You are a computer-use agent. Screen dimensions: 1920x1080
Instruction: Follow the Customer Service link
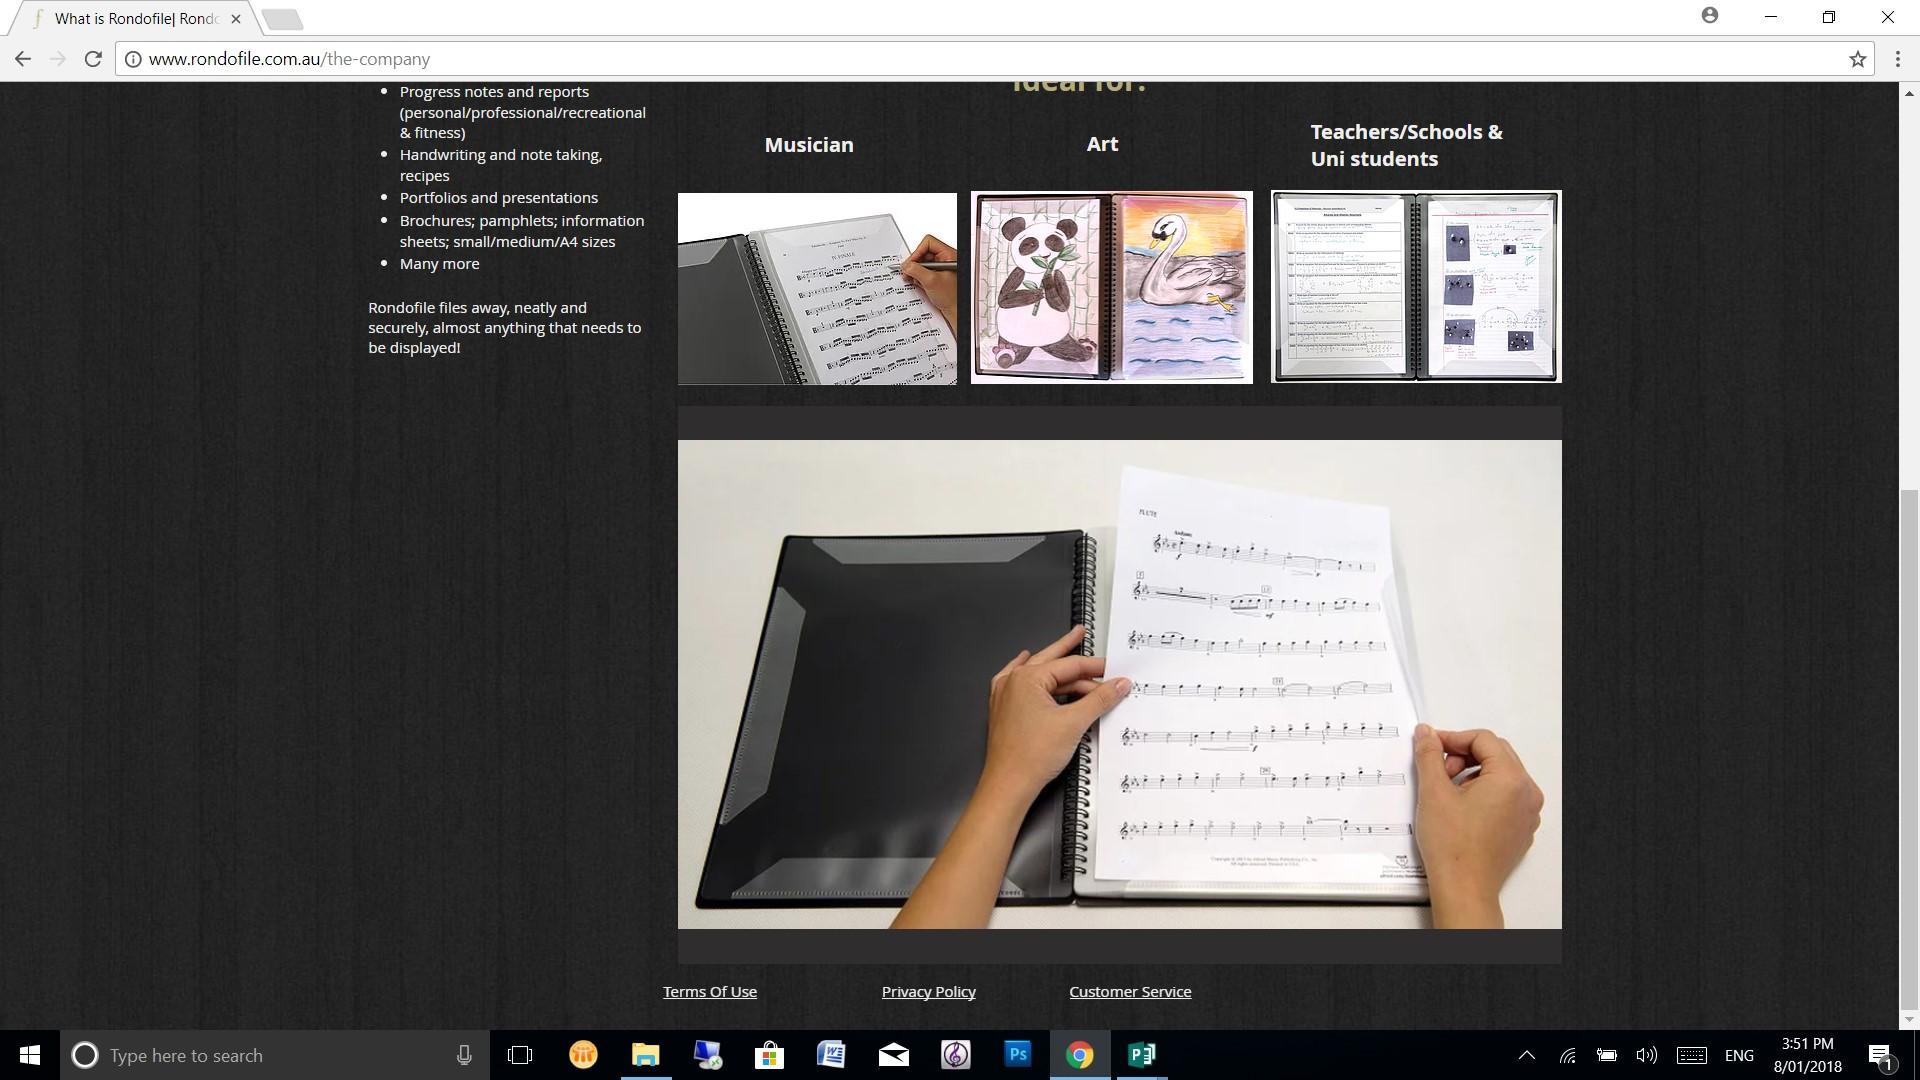pyautogui.click(x=1129, y=991)
